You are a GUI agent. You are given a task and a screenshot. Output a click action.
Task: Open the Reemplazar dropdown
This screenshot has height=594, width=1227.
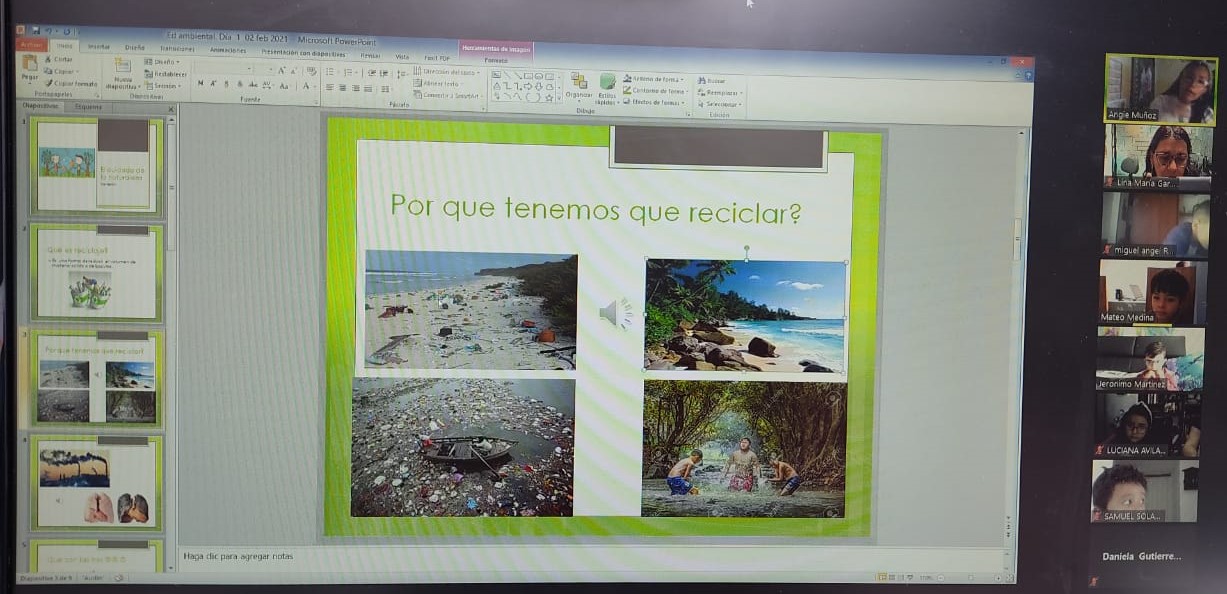click(x=720, y=92)
